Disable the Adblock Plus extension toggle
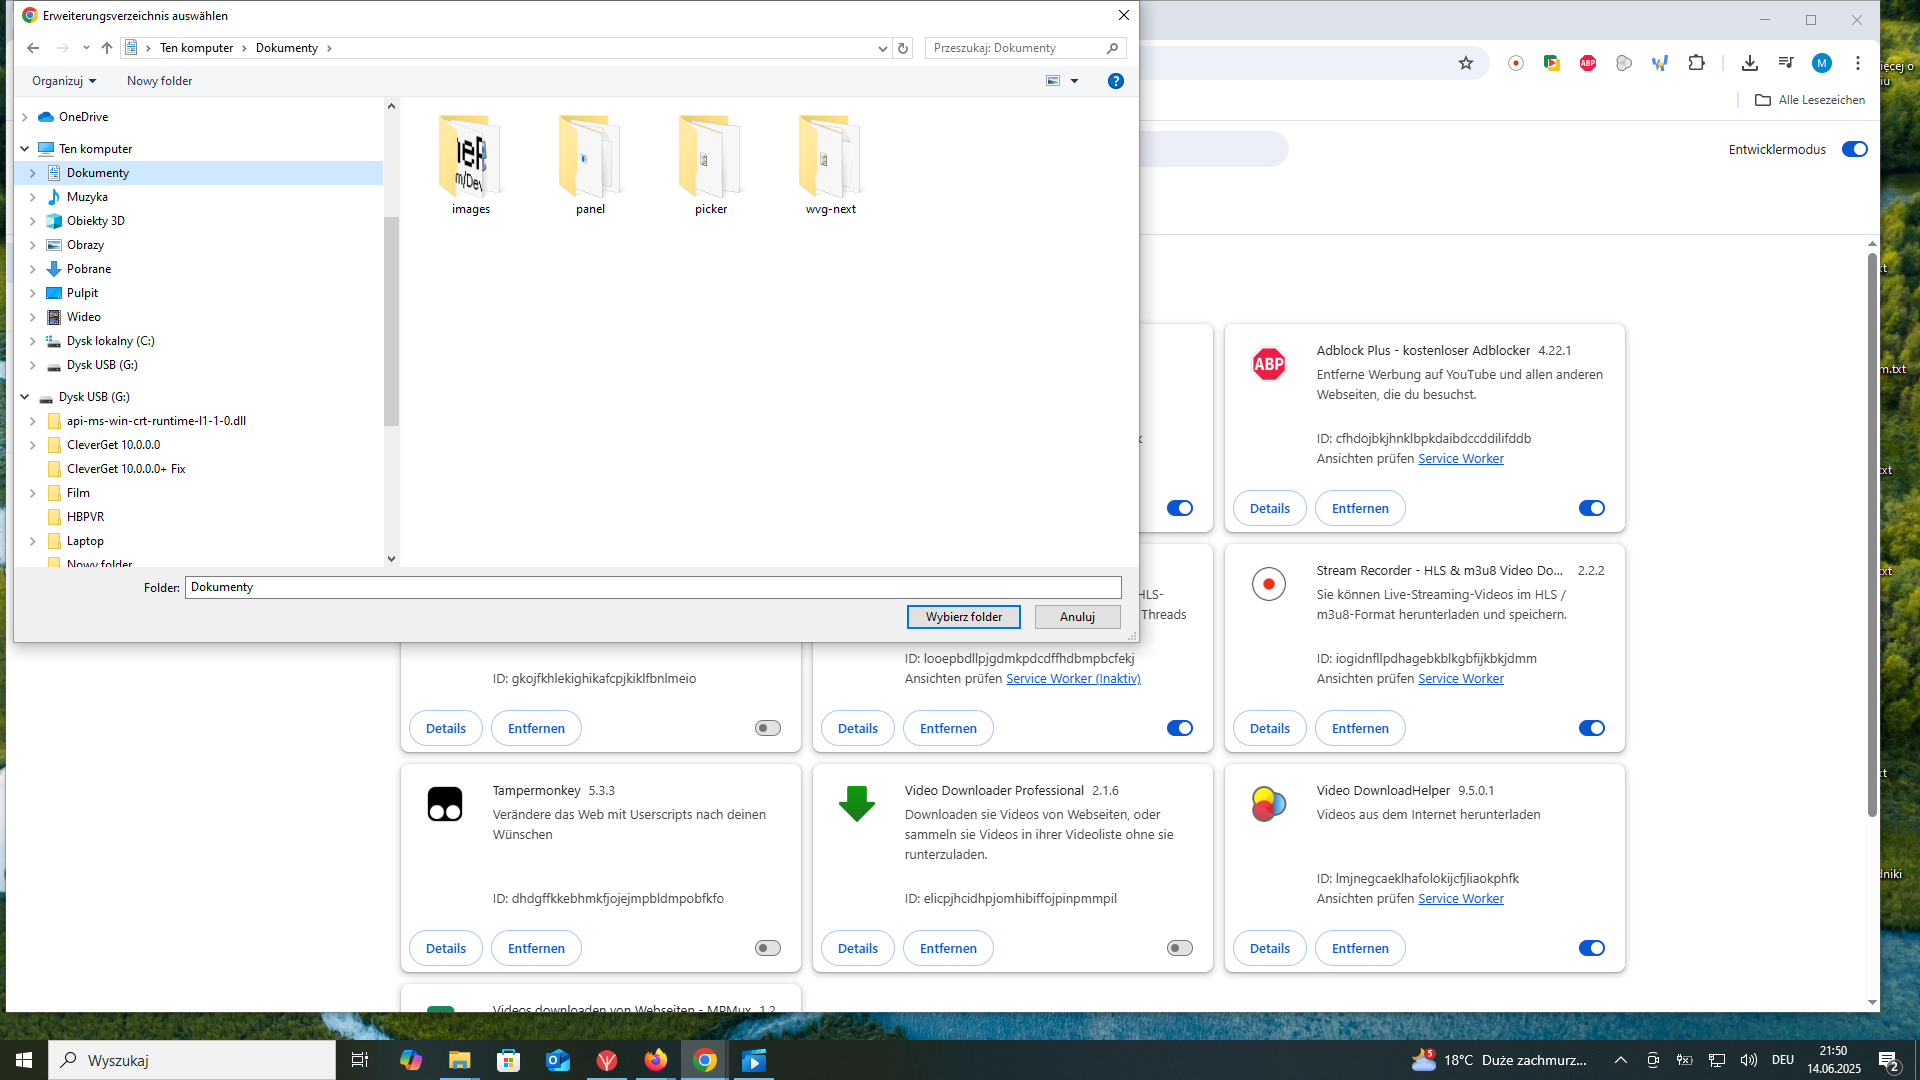The height and width of the screenshot is (1080, 1920). click(x=1591, y=508)
